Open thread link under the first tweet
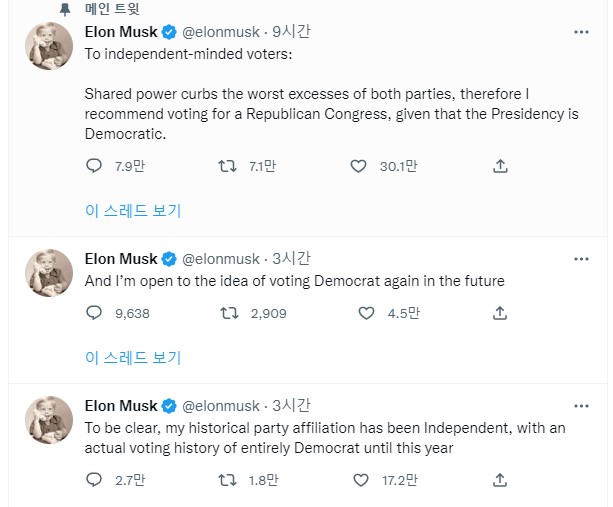 coord(133,210)
